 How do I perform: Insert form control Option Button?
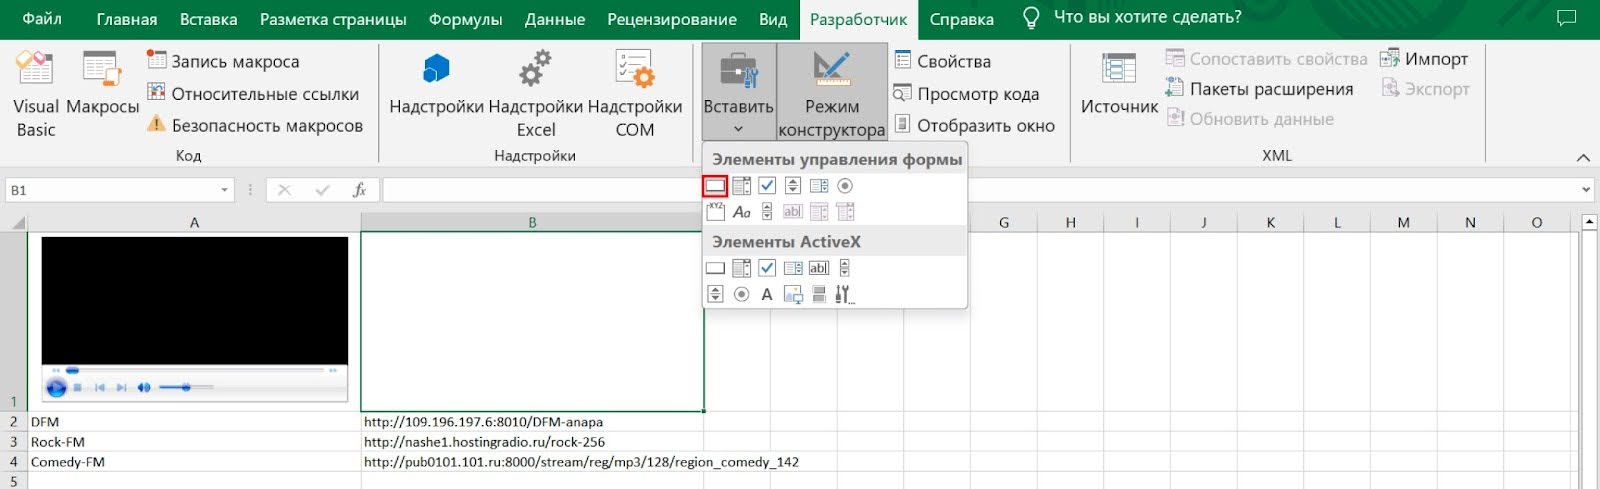[x=845, y=185]
